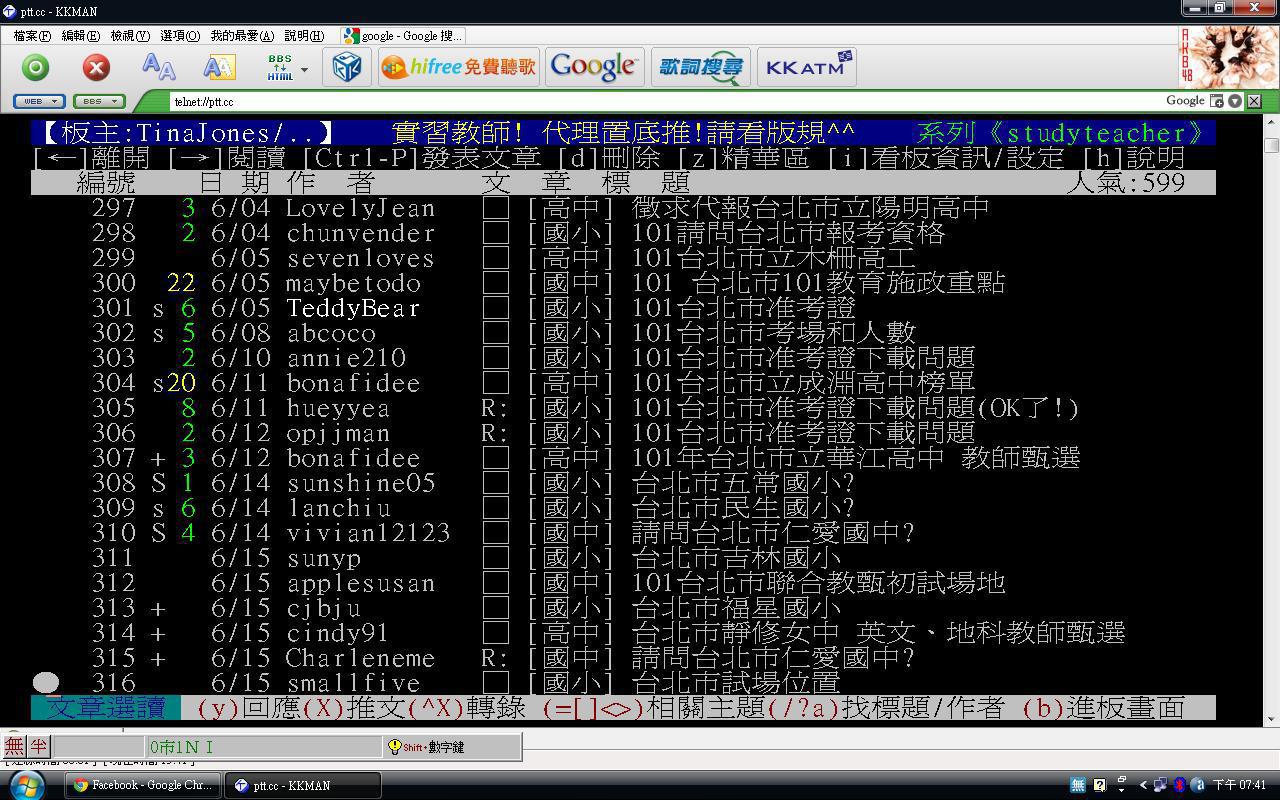
Task: Expand the BBS mode dropdown
Action: pos(99,101)
